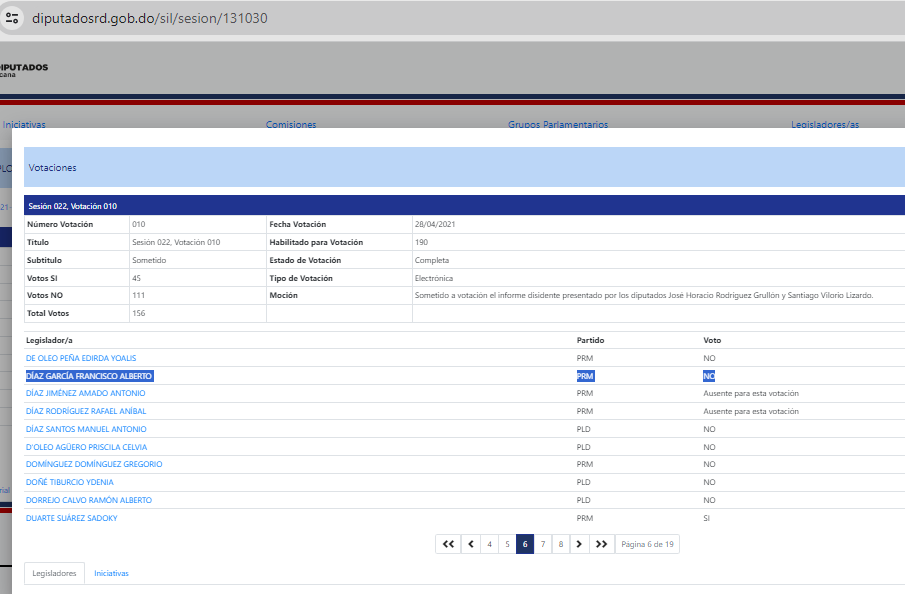
Task: Click the Estado de Votación value Completa
Action: coord(432,260)
